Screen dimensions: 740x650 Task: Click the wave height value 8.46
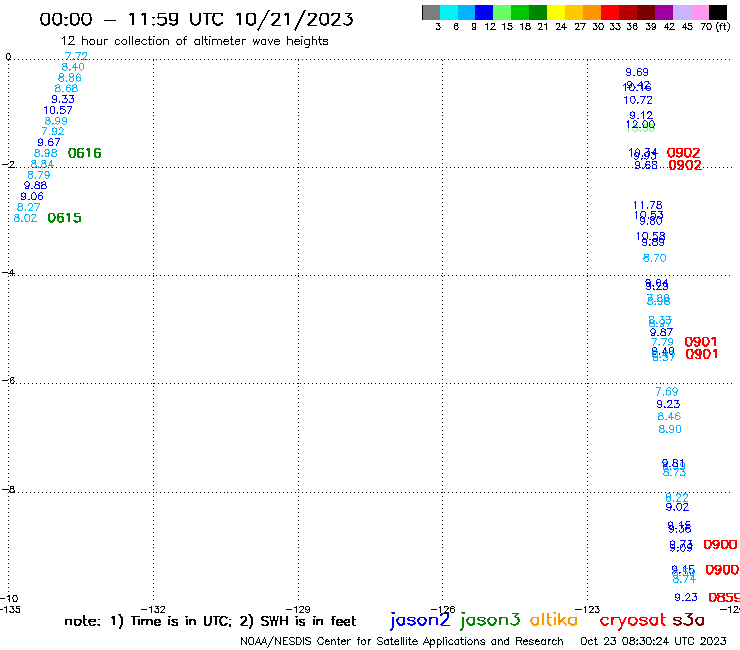669,416
